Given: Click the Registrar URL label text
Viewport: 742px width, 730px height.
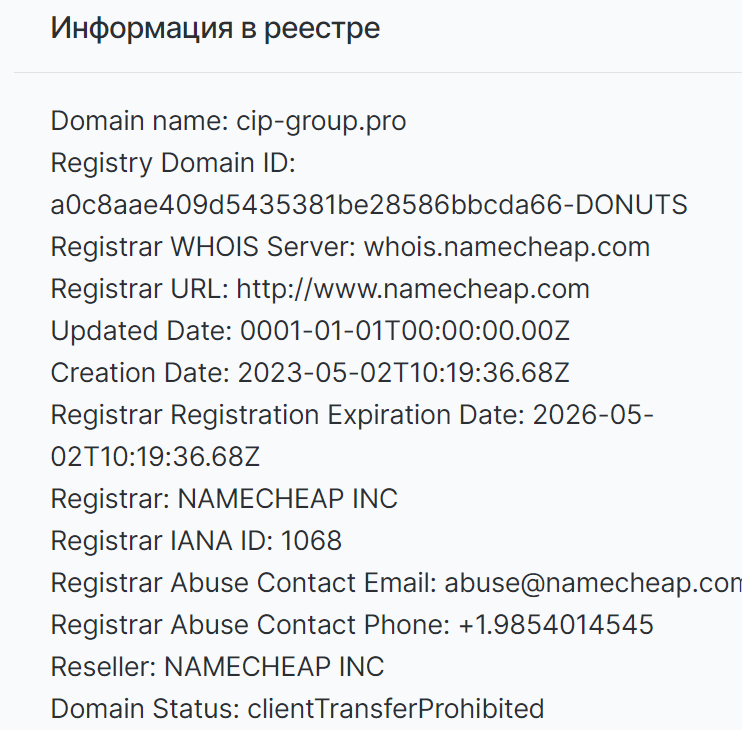Looking at the screenshot, I should click(140, 289).
